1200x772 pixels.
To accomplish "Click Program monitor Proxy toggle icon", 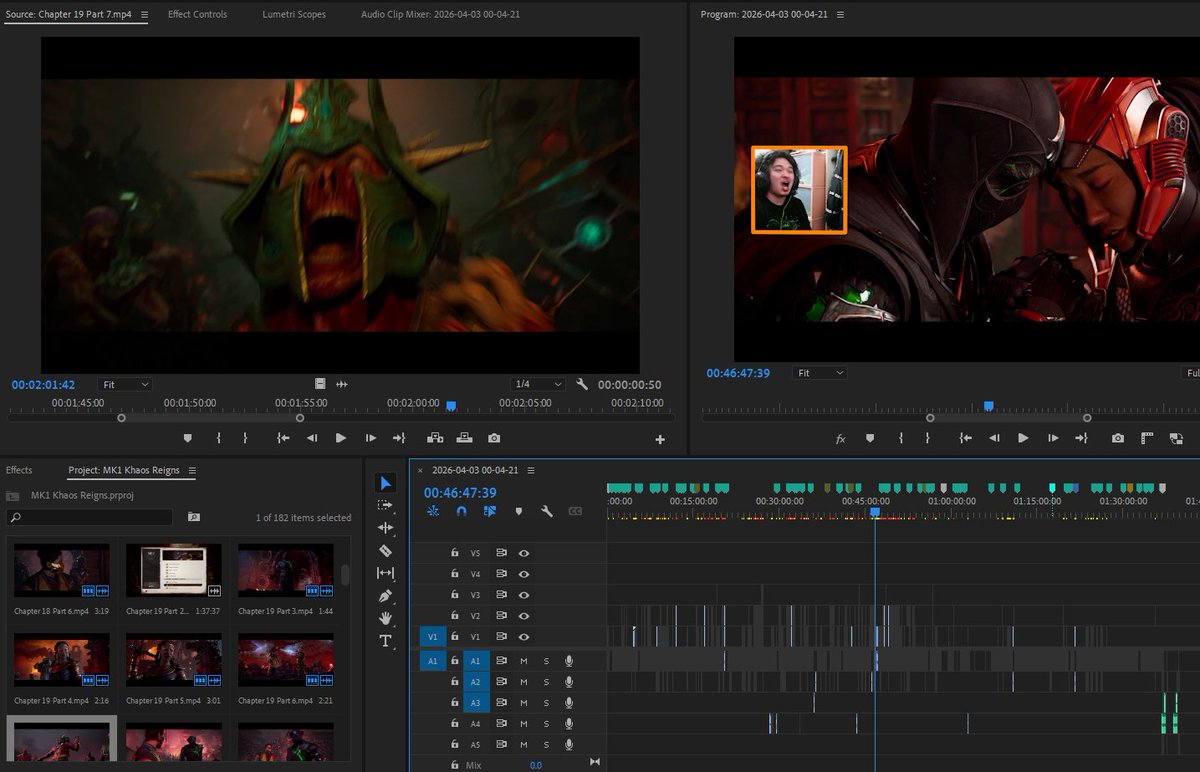I will (x=1176, y=438).
